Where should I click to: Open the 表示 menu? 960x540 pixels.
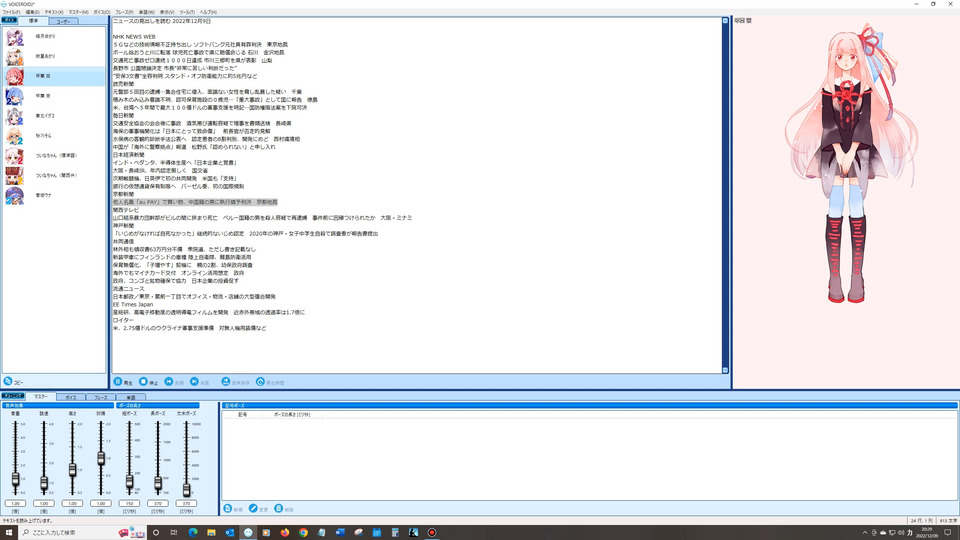click(167, 12)
